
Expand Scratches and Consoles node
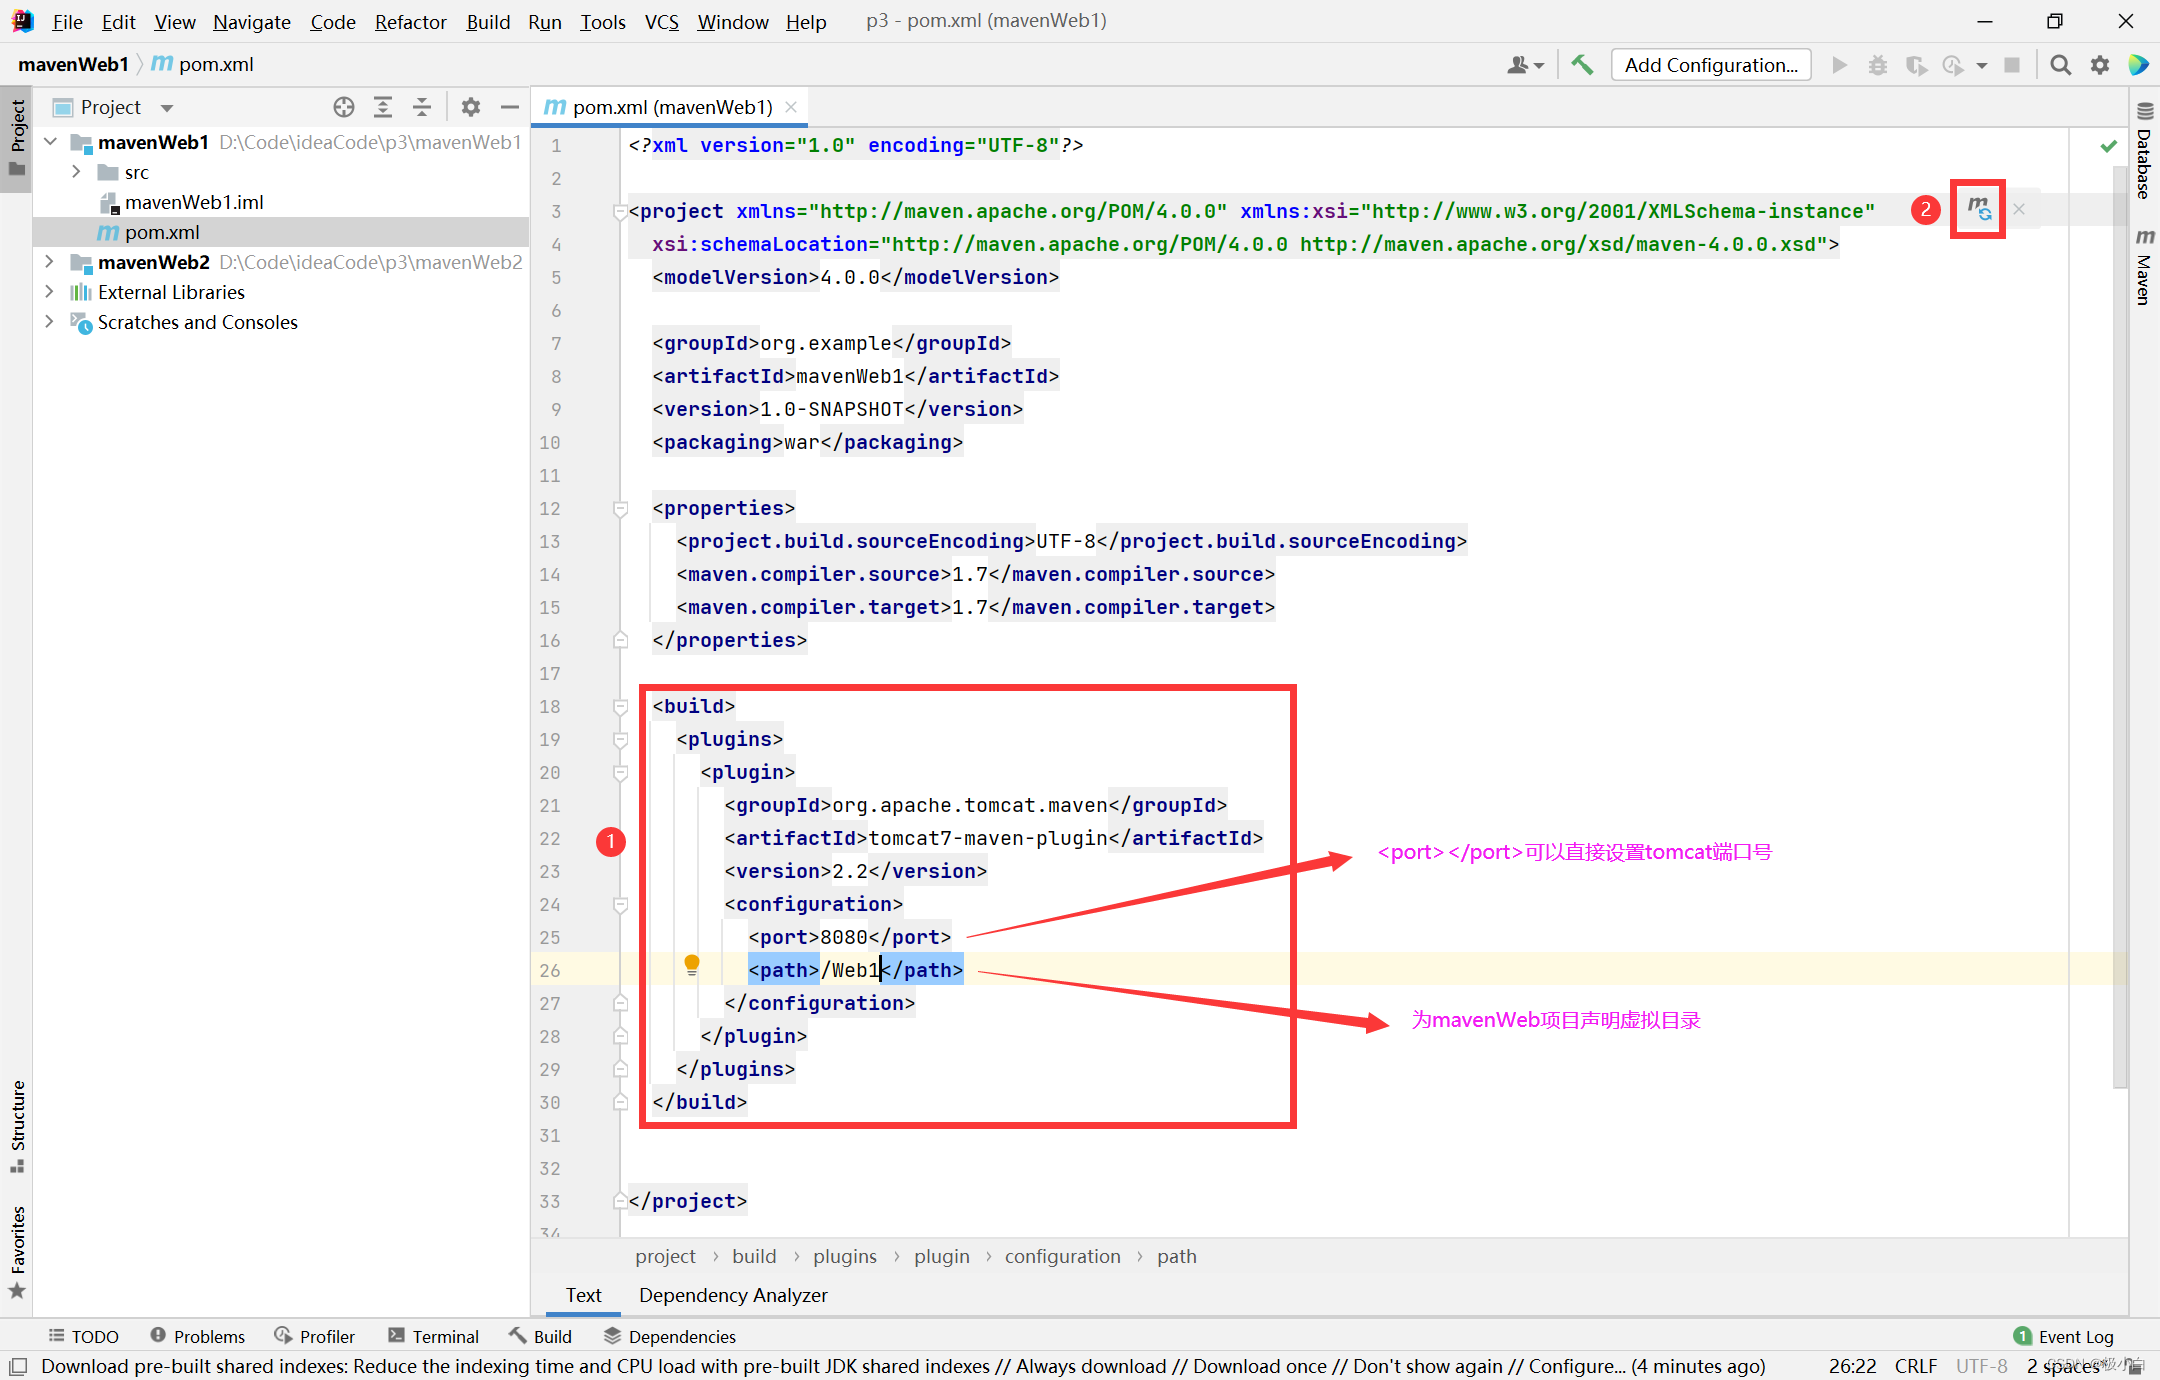click(x=50, y=322)
